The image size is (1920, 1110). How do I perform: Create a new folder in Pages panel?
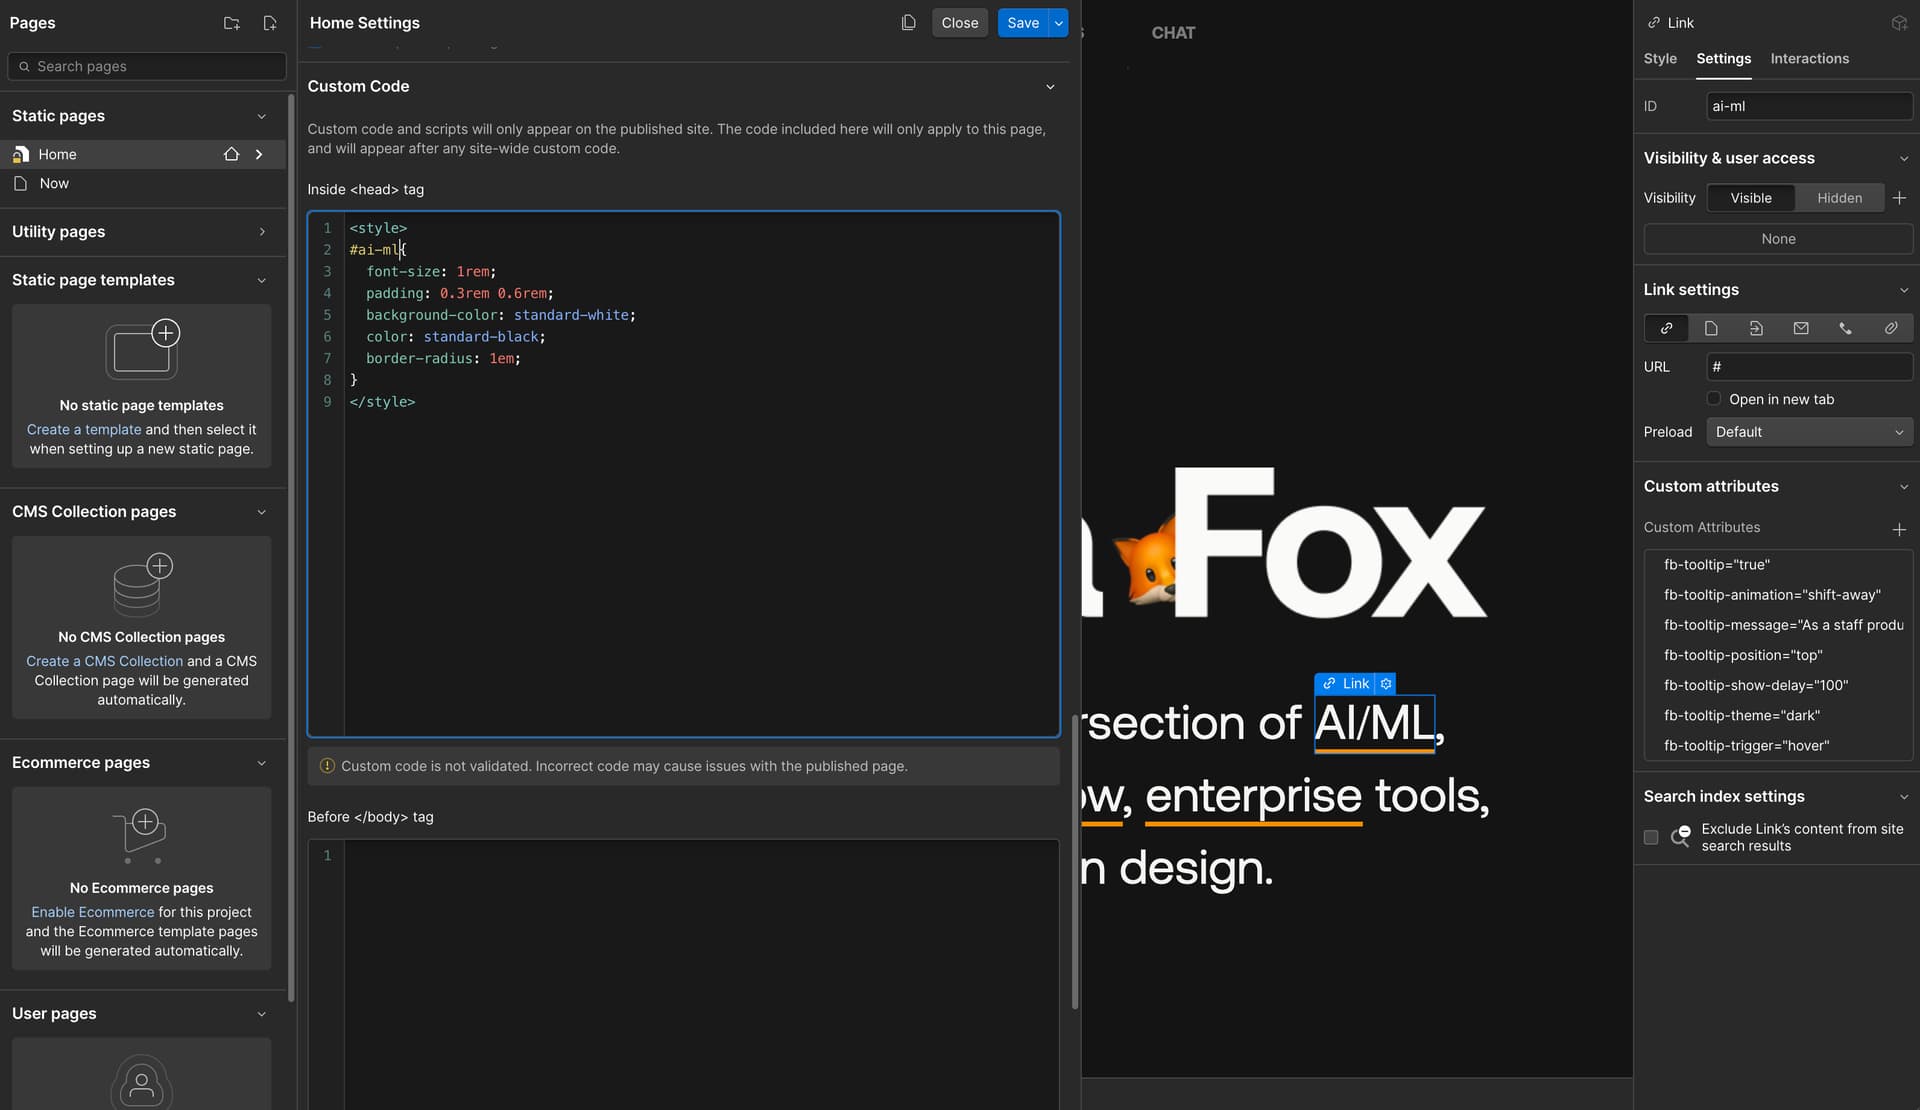[231, 22]
